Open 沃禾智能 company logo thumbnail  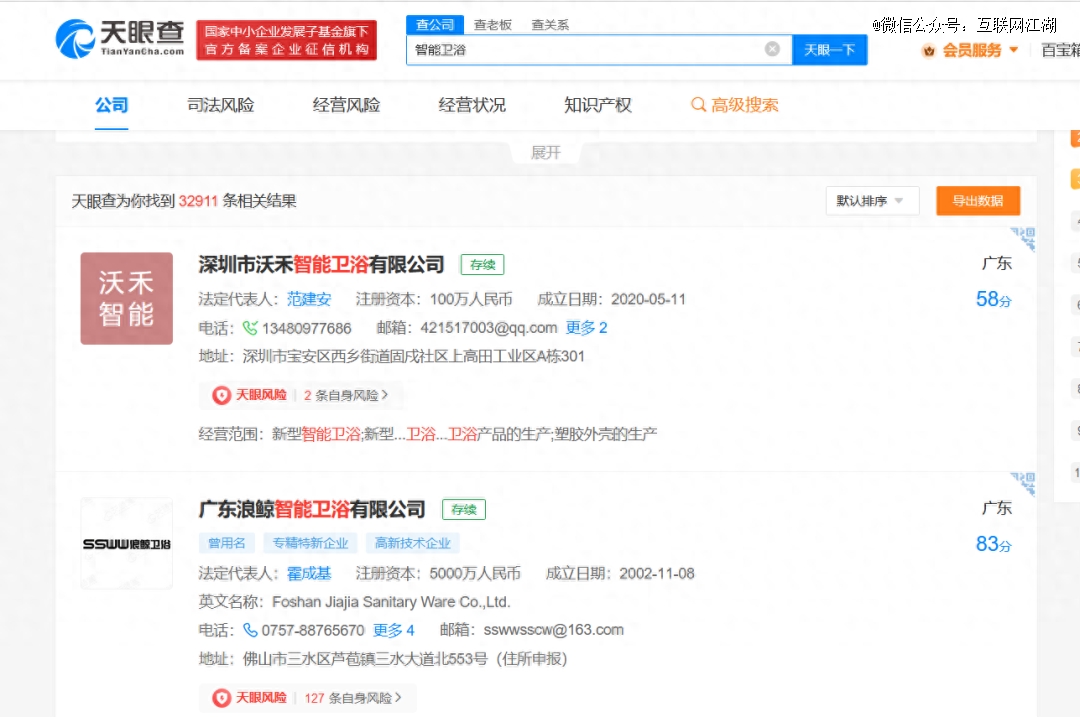point(127,298)
